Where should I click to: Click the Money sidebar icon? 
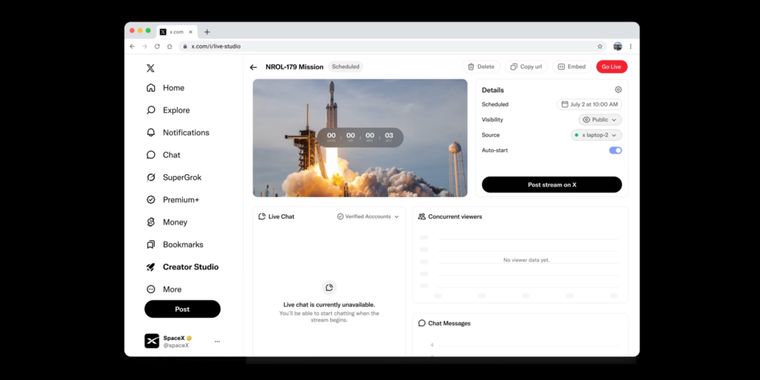pyautogui.click(x=151, y=222)
